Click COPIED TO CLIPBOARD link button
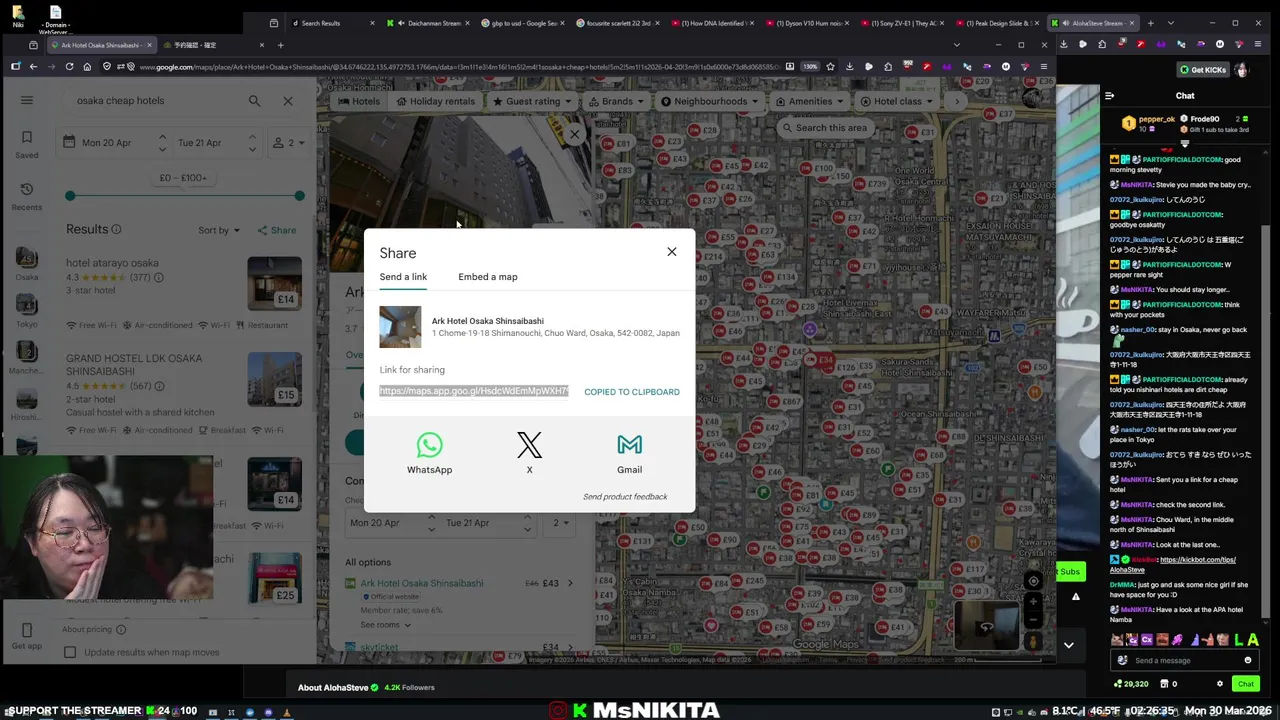Screen dimensions: 1280x720 point(632,392)
